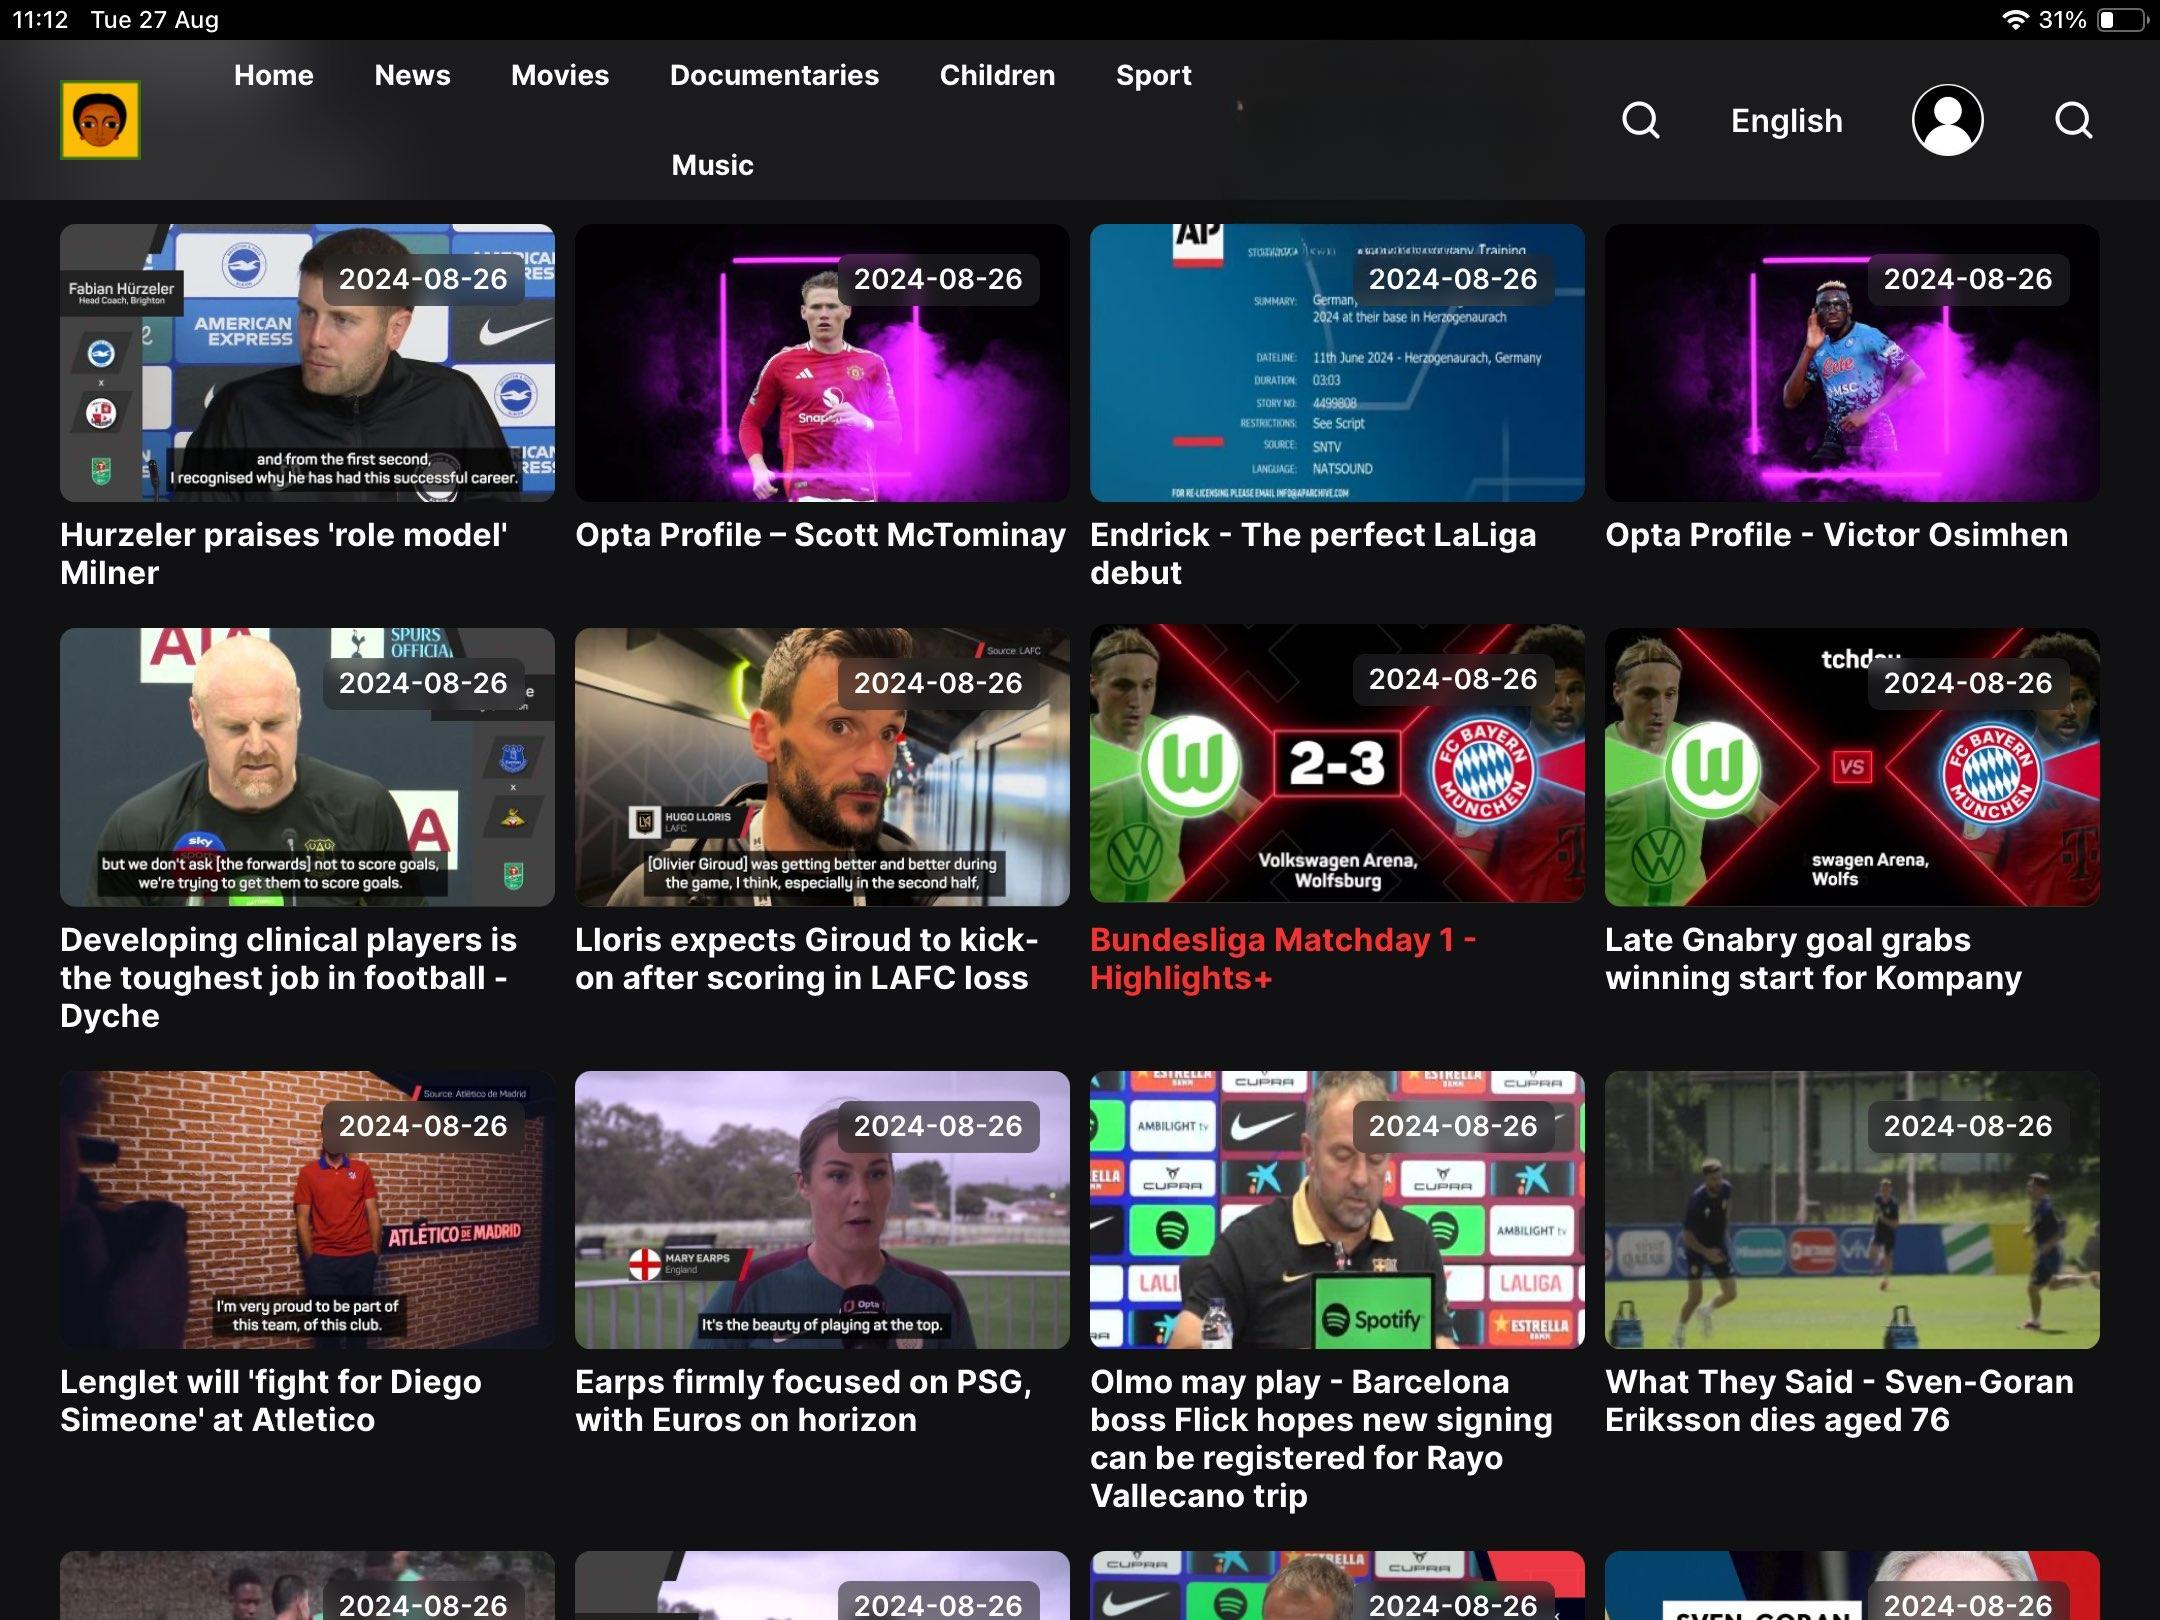Switch to the News section
Image resolution: width=2160 pixels, height=1620 pixels.
(412, 75)
